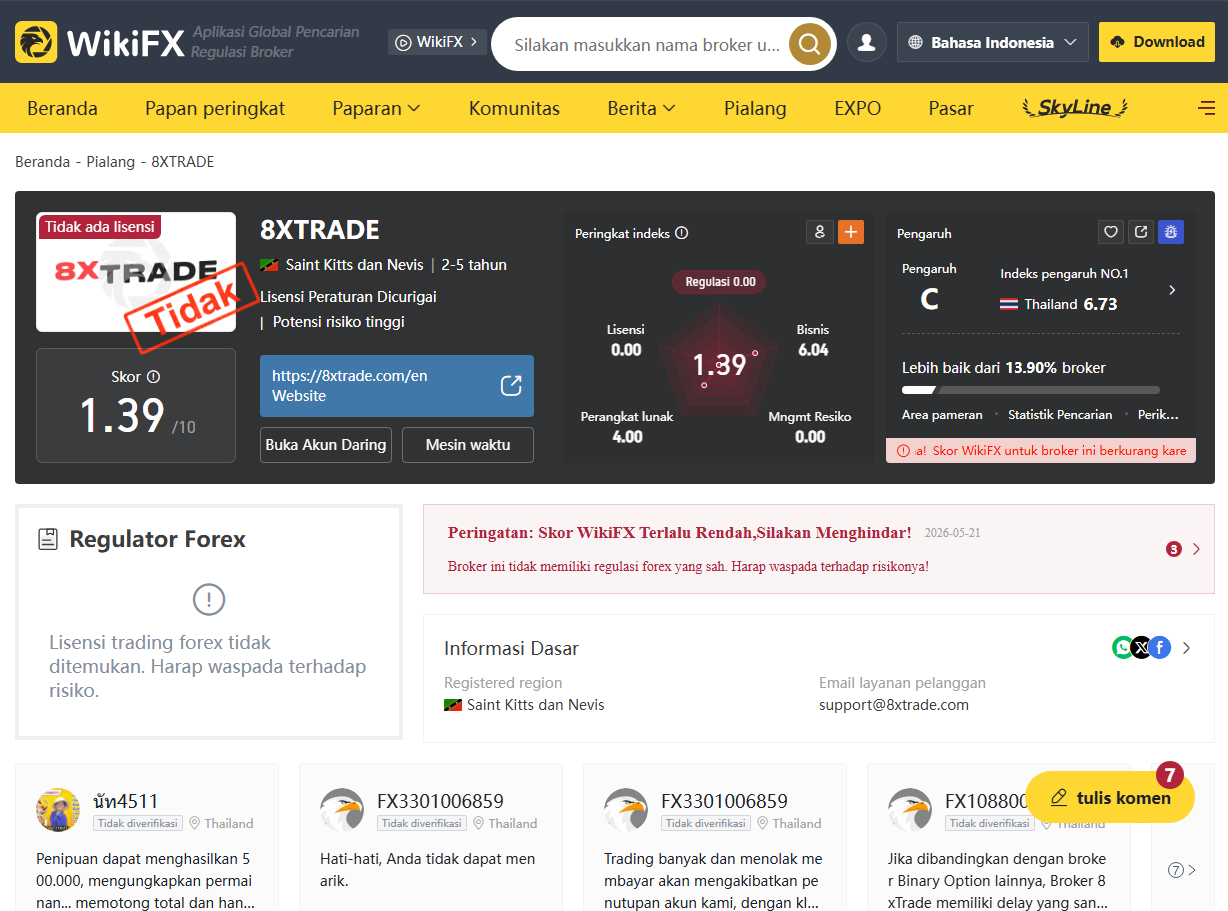Click the X (Twitter) icon in Informasi Dasar

click(x=1141, y=647)
